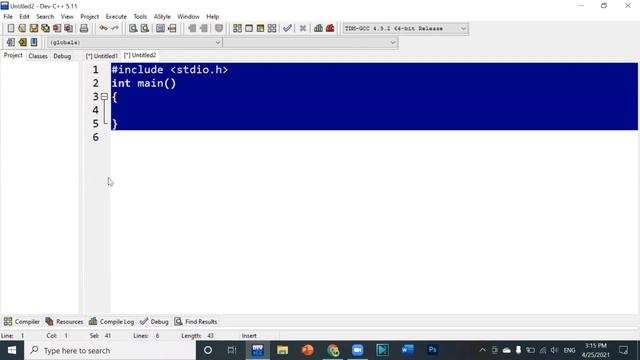640x360 pixels.
Task: Select the Untitled2 editor tab
Action: (x=140, y=55)
